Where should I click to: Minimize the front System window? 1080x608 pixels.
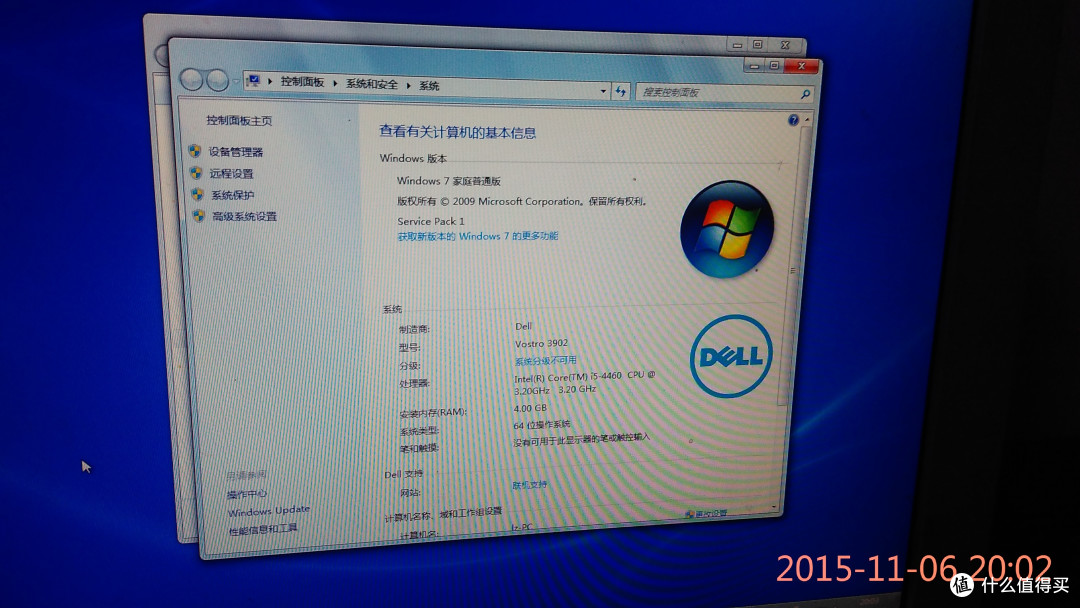[754, 65]
